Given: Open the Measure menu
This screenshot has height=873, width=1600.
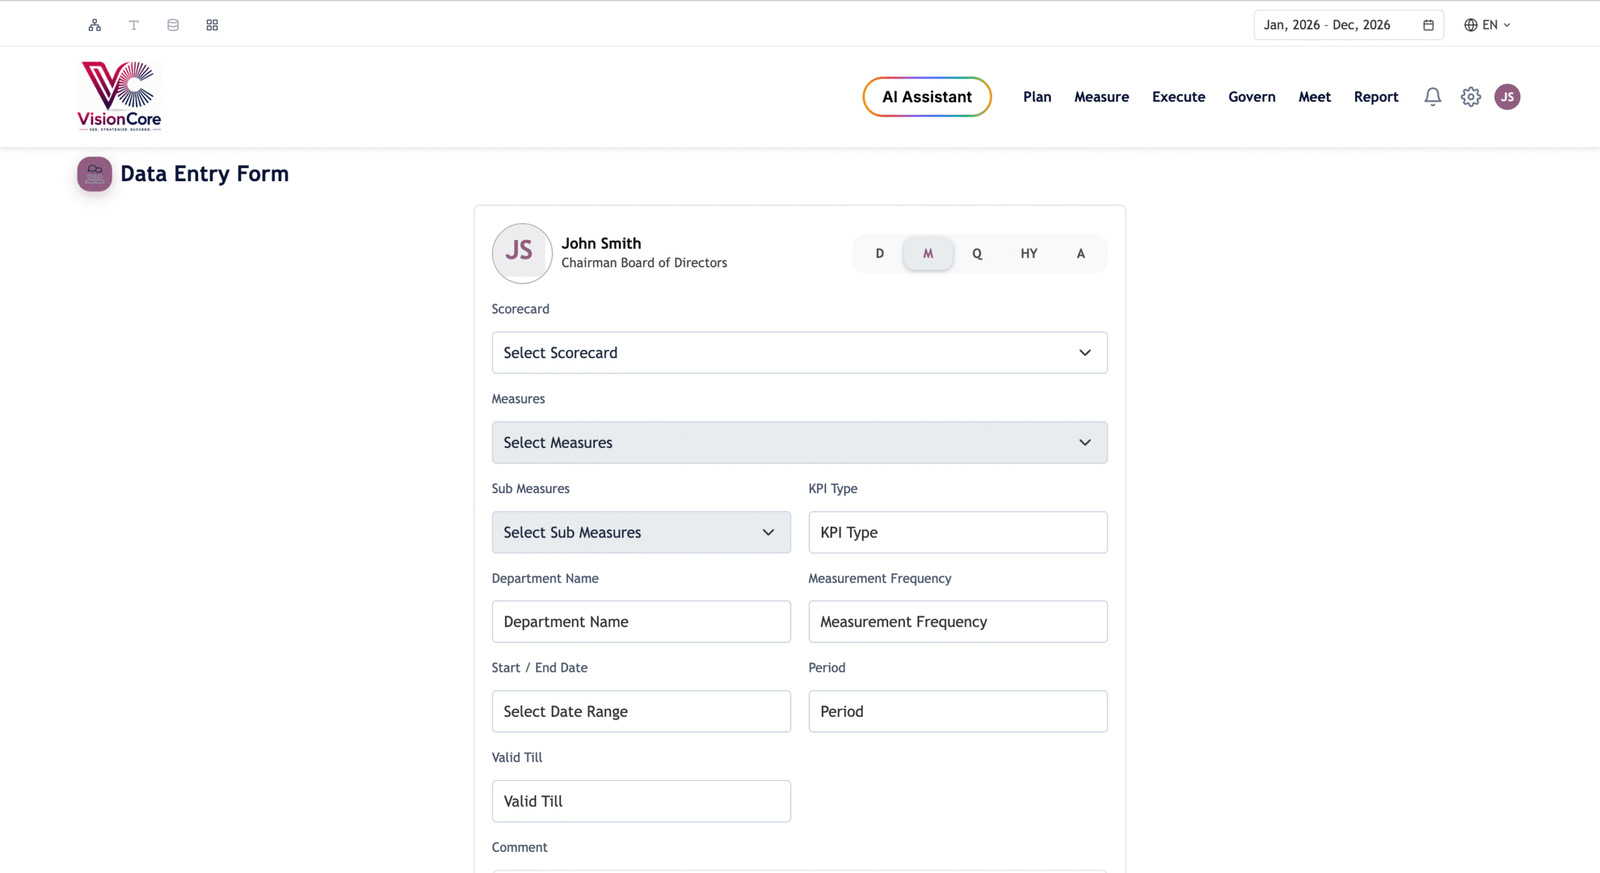Looking at the screenshot, I should point(1102,97).
